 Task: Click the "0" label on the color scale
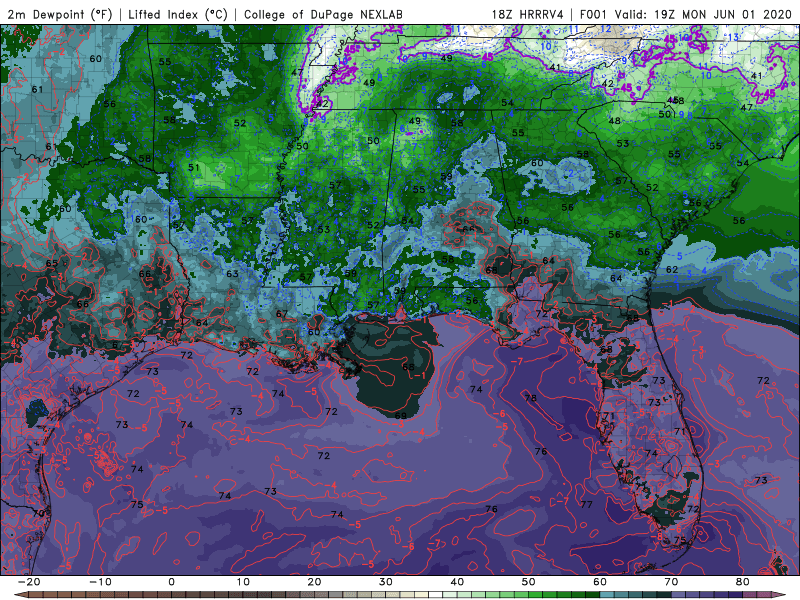click(x=171, y=582)
